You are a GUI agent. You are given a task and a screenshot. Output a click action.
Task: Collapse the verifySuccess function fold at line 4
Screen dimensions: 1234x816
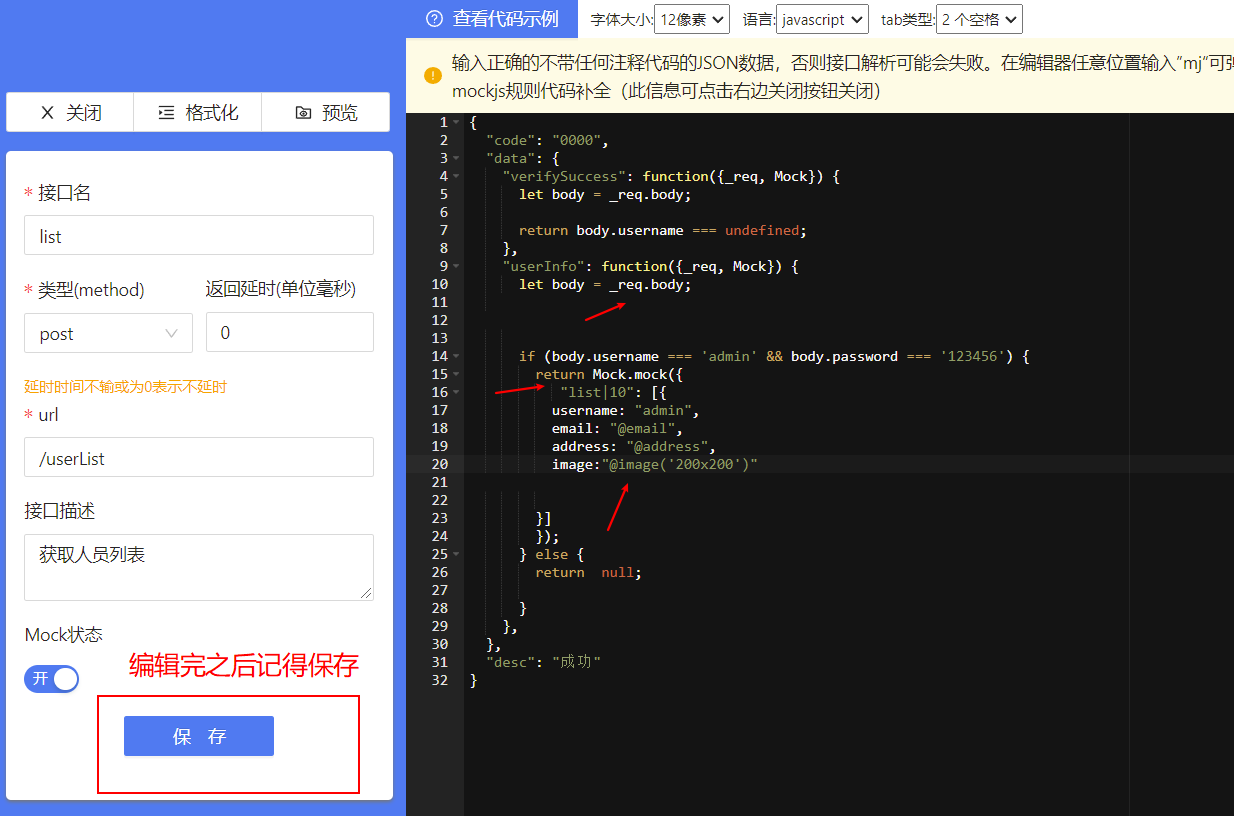[x=456, y=177]
